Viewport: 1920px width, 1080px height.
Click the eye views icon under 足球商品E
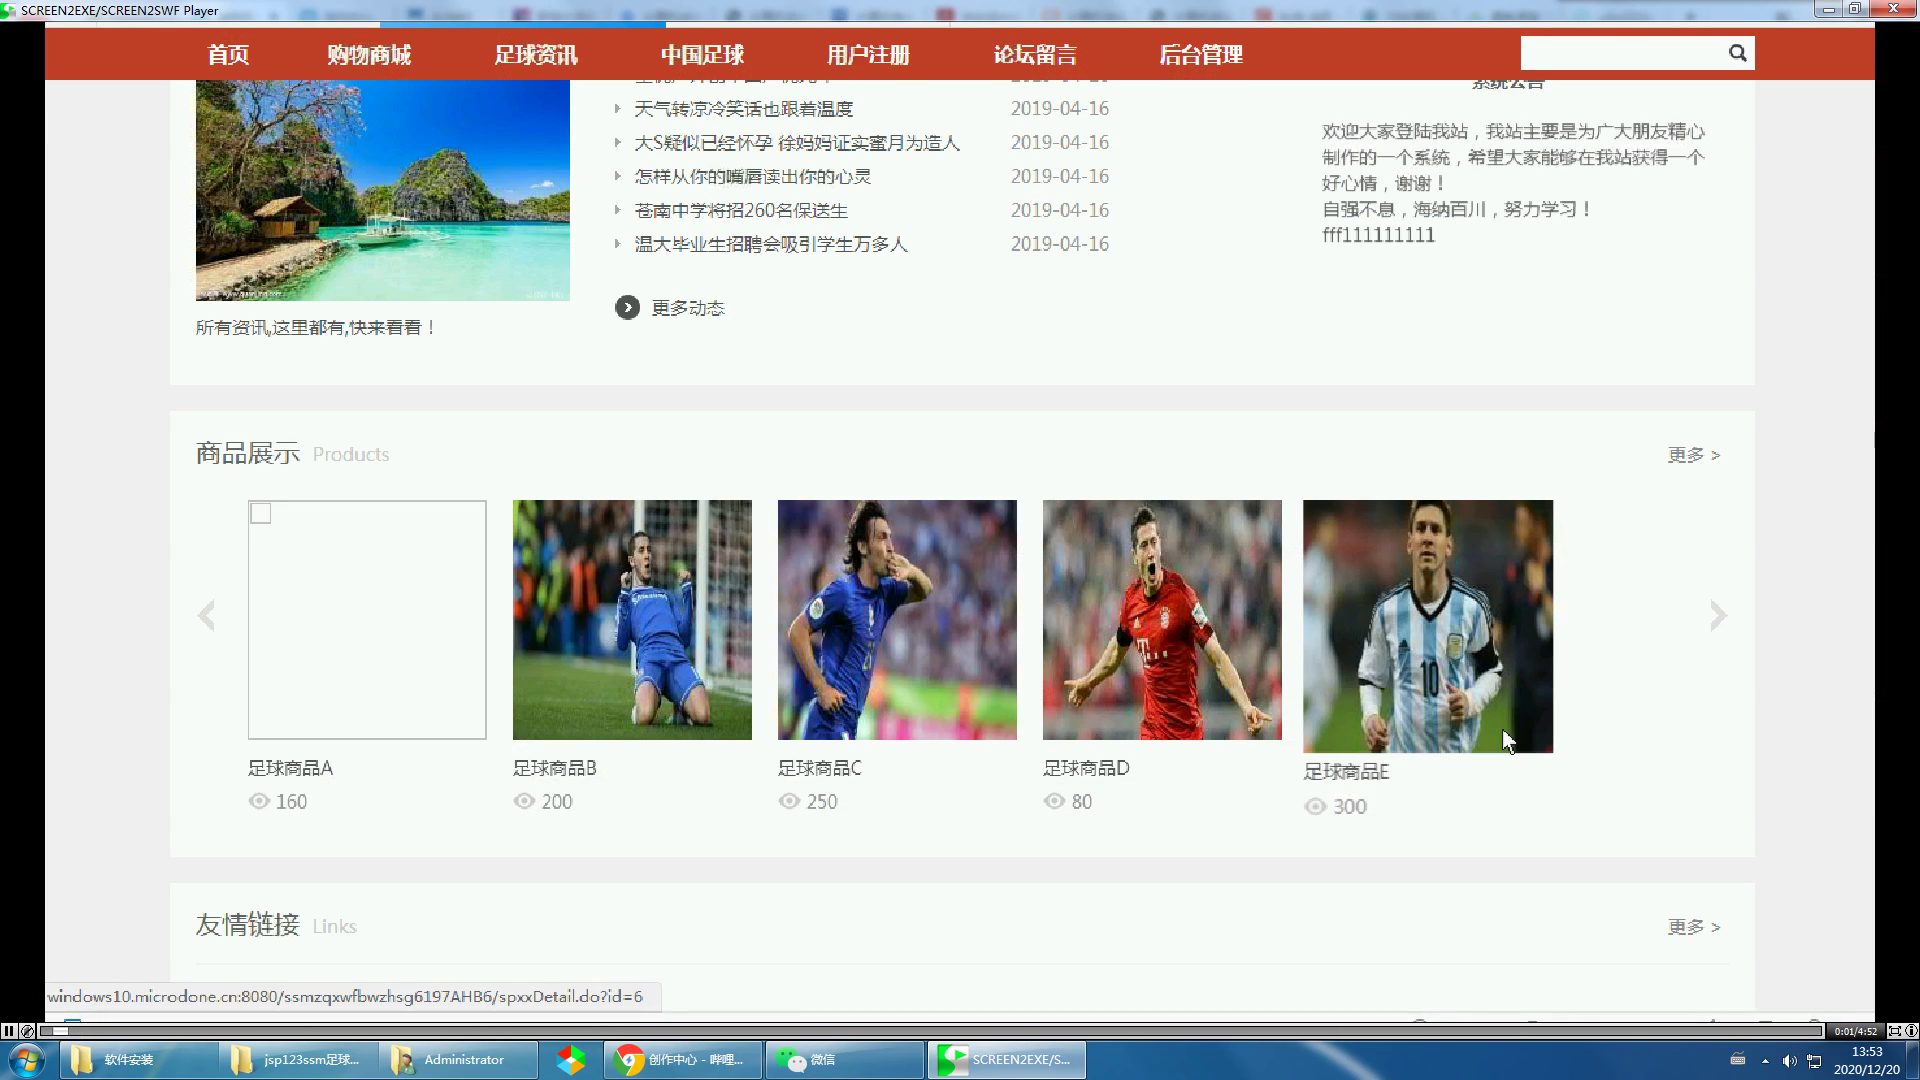pyautogui.click(x=1315, y=806)
